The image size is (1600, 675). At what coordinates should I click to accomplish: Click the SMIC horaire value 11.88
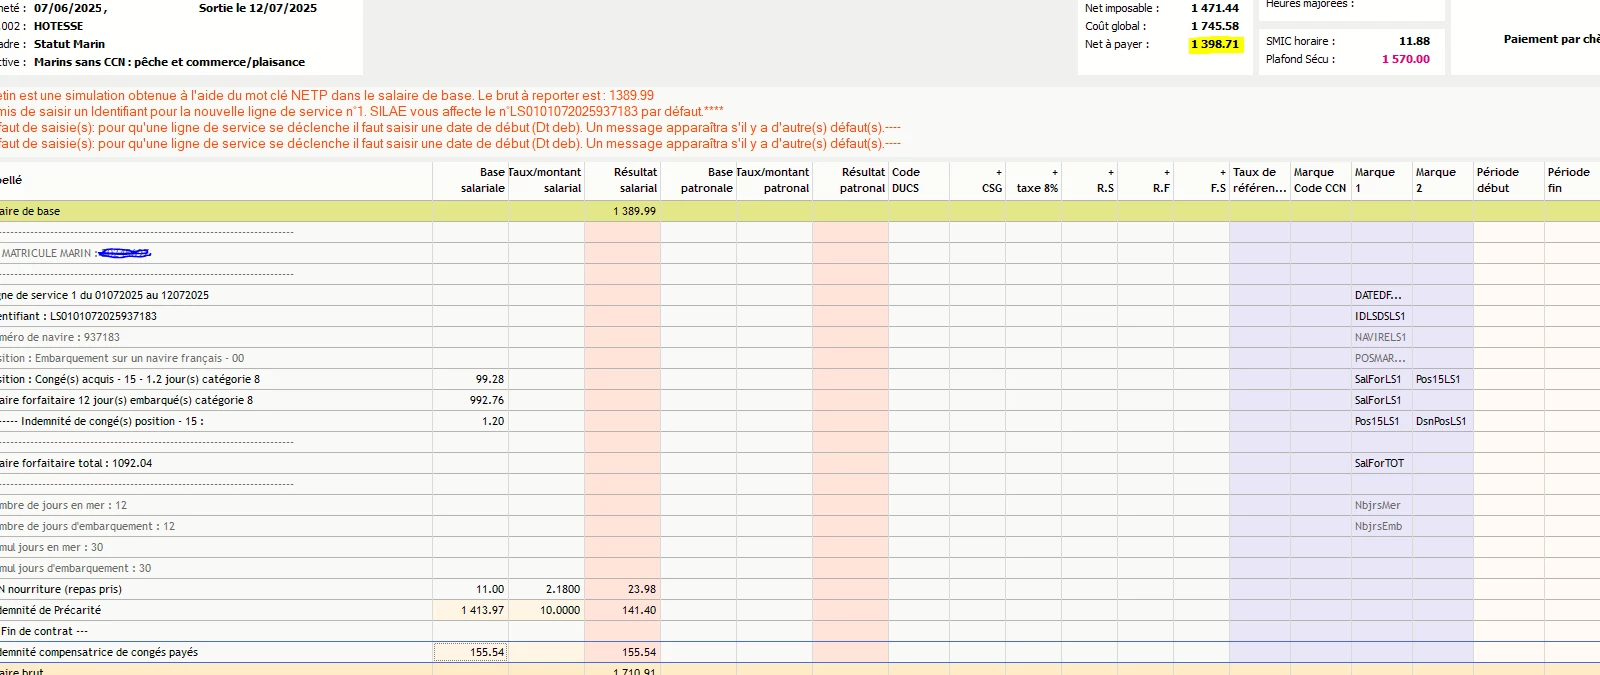[1414, 41]
